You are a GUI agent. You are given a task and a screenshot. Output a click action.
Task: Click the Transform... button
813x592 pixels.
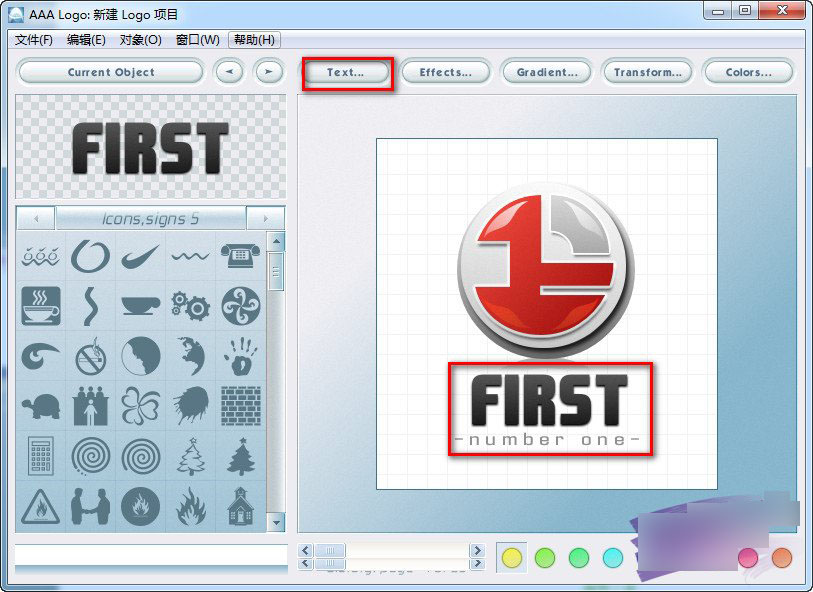tap(648, 73)
